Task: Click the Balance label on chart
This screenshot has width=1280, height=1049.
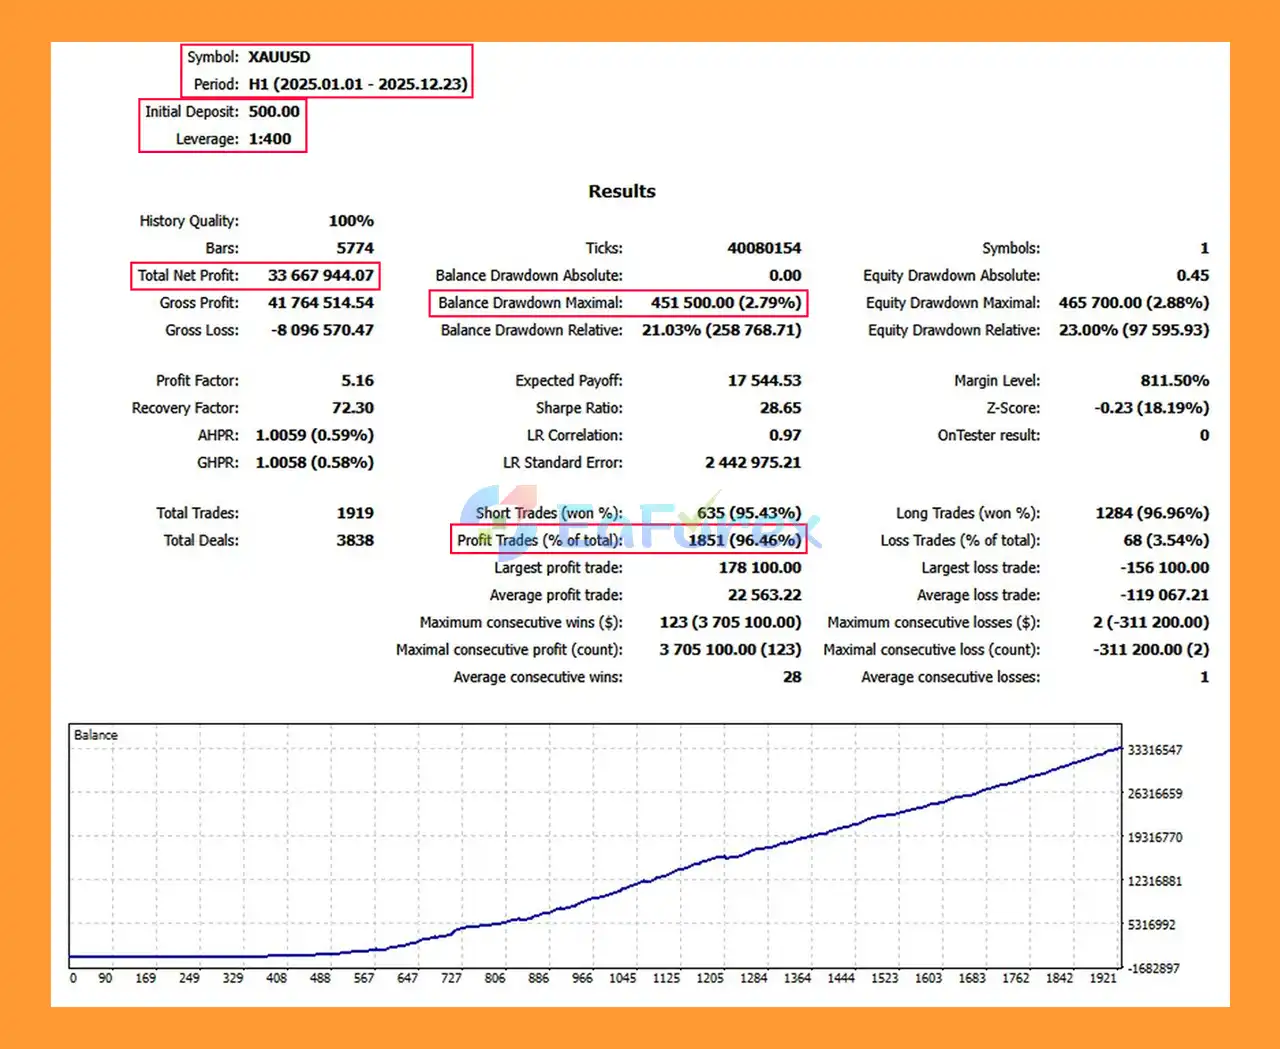Action: (96, 735)
